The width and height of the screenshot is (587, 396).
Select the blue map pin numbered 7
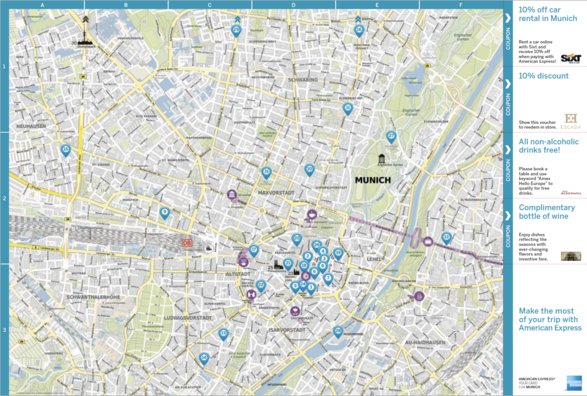328,279
